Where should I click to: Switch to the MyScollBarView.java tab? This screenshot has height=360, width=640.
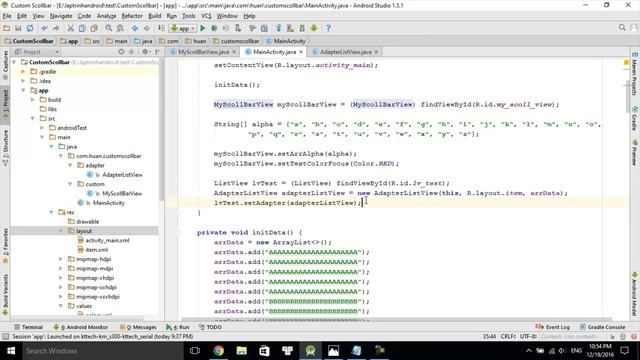pyautogui.click(x=203, y=52)
